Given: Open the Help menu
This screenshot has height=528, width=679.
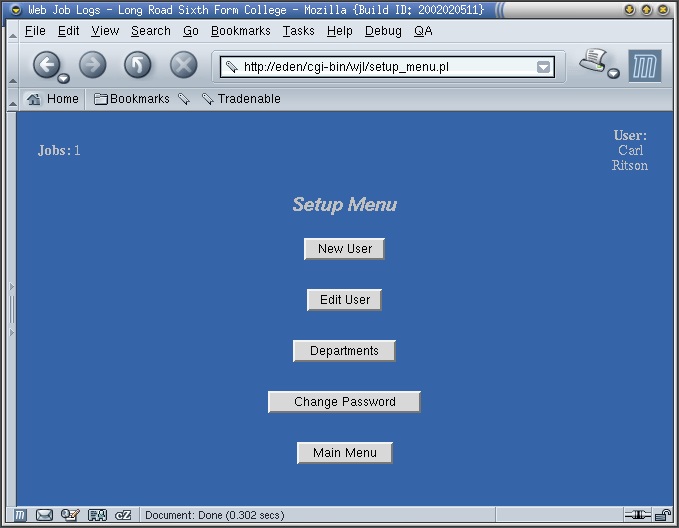Looking at the screenshot, I should (340, 31).
